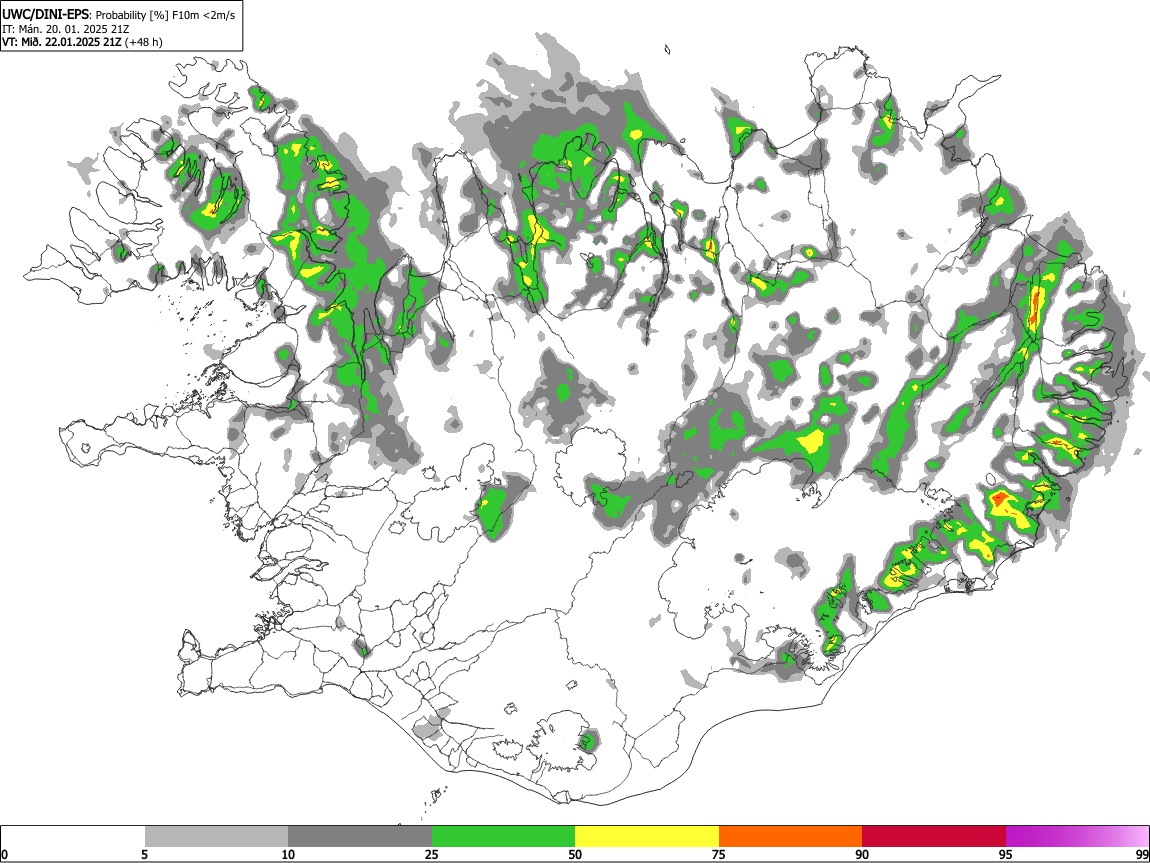This screenshot has width=1150, height=863.
Task: Click the 'VT: Mið. 22.01.2025 21Z' line
Action: 62,42
